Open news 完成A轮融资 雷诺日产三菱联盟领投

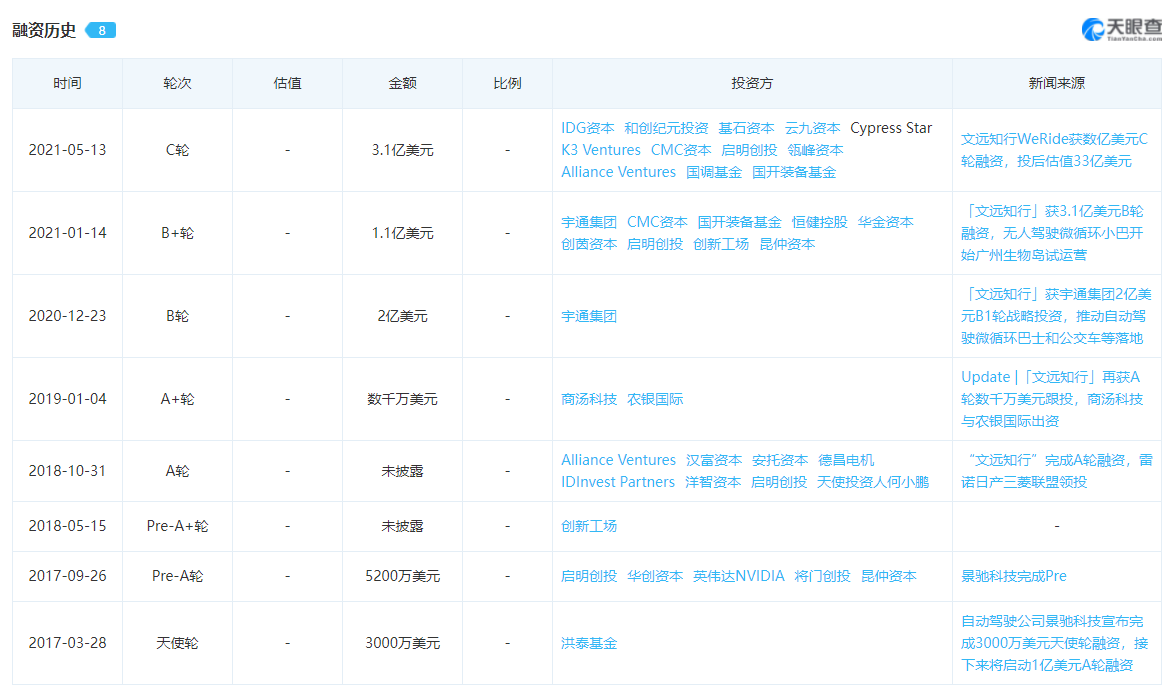(1056, 471)
